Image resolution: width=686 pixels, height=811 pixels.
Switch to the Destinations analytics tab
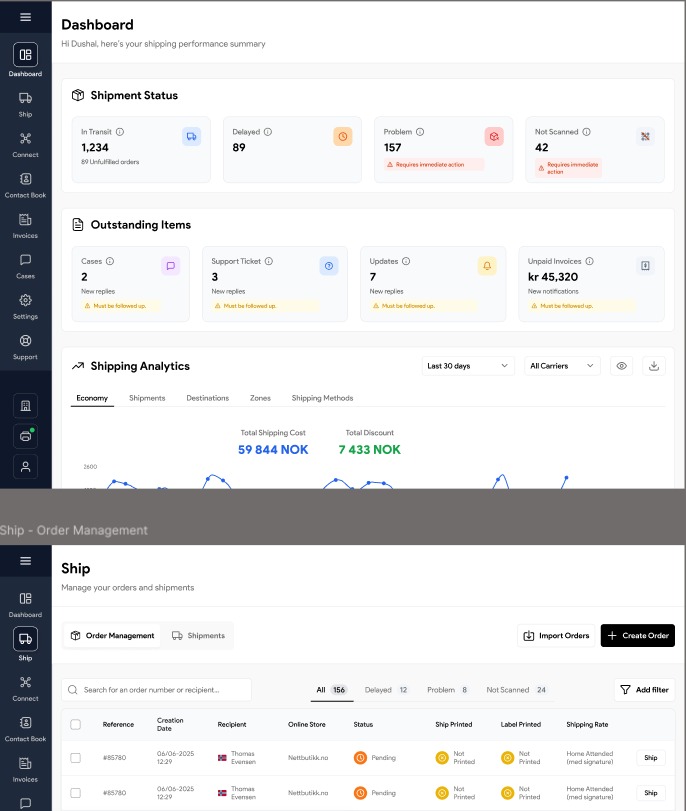coord(207,398)
